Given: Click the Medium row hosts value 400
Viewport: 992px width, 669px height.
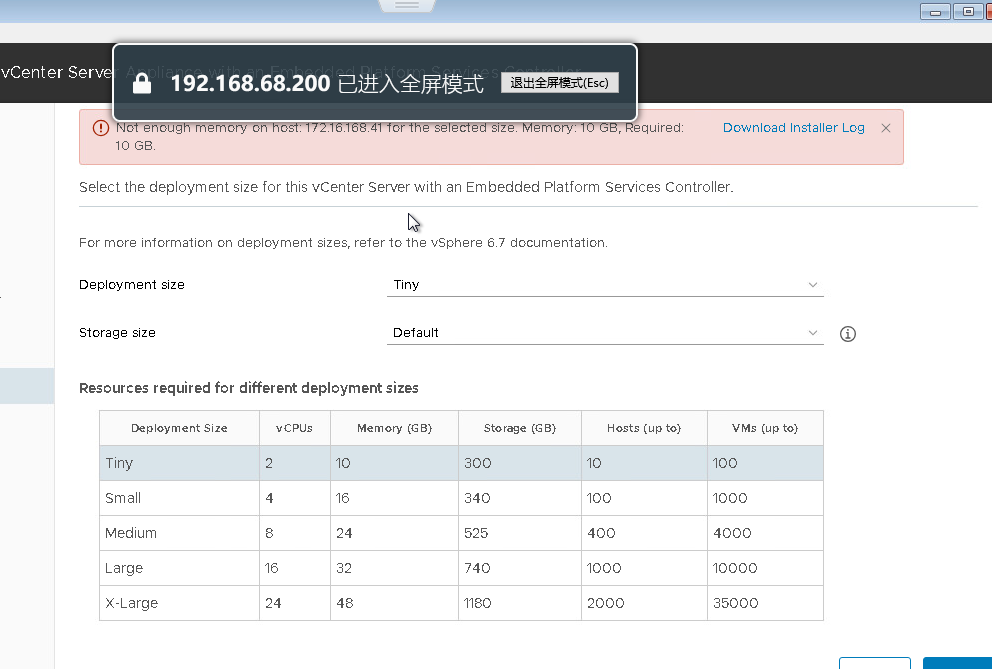Looking at the screenshot, I should [601, 533].
